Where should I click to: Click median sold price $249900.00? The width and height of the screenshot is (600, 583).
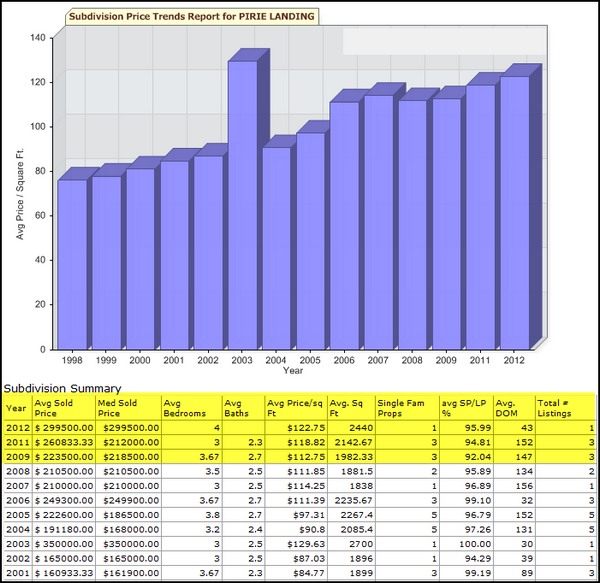pos(131,500)
